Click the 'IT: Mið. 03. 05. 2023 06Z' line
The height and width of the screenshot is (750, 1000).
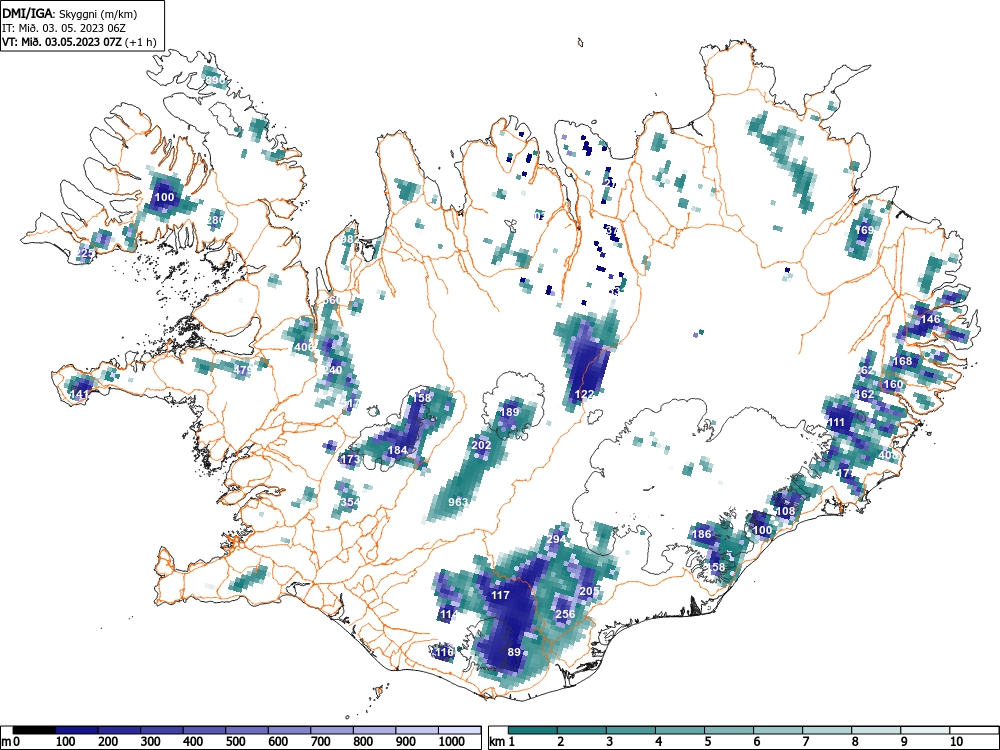coord(62,28)
